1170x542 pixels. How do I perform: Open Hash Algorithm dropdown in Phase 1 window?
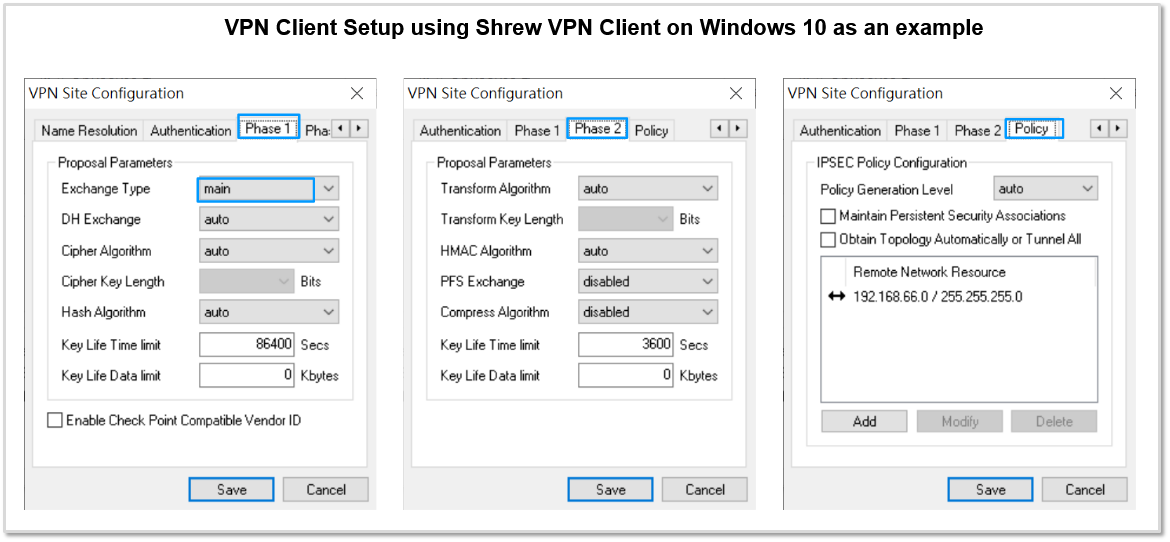point(269,312)
